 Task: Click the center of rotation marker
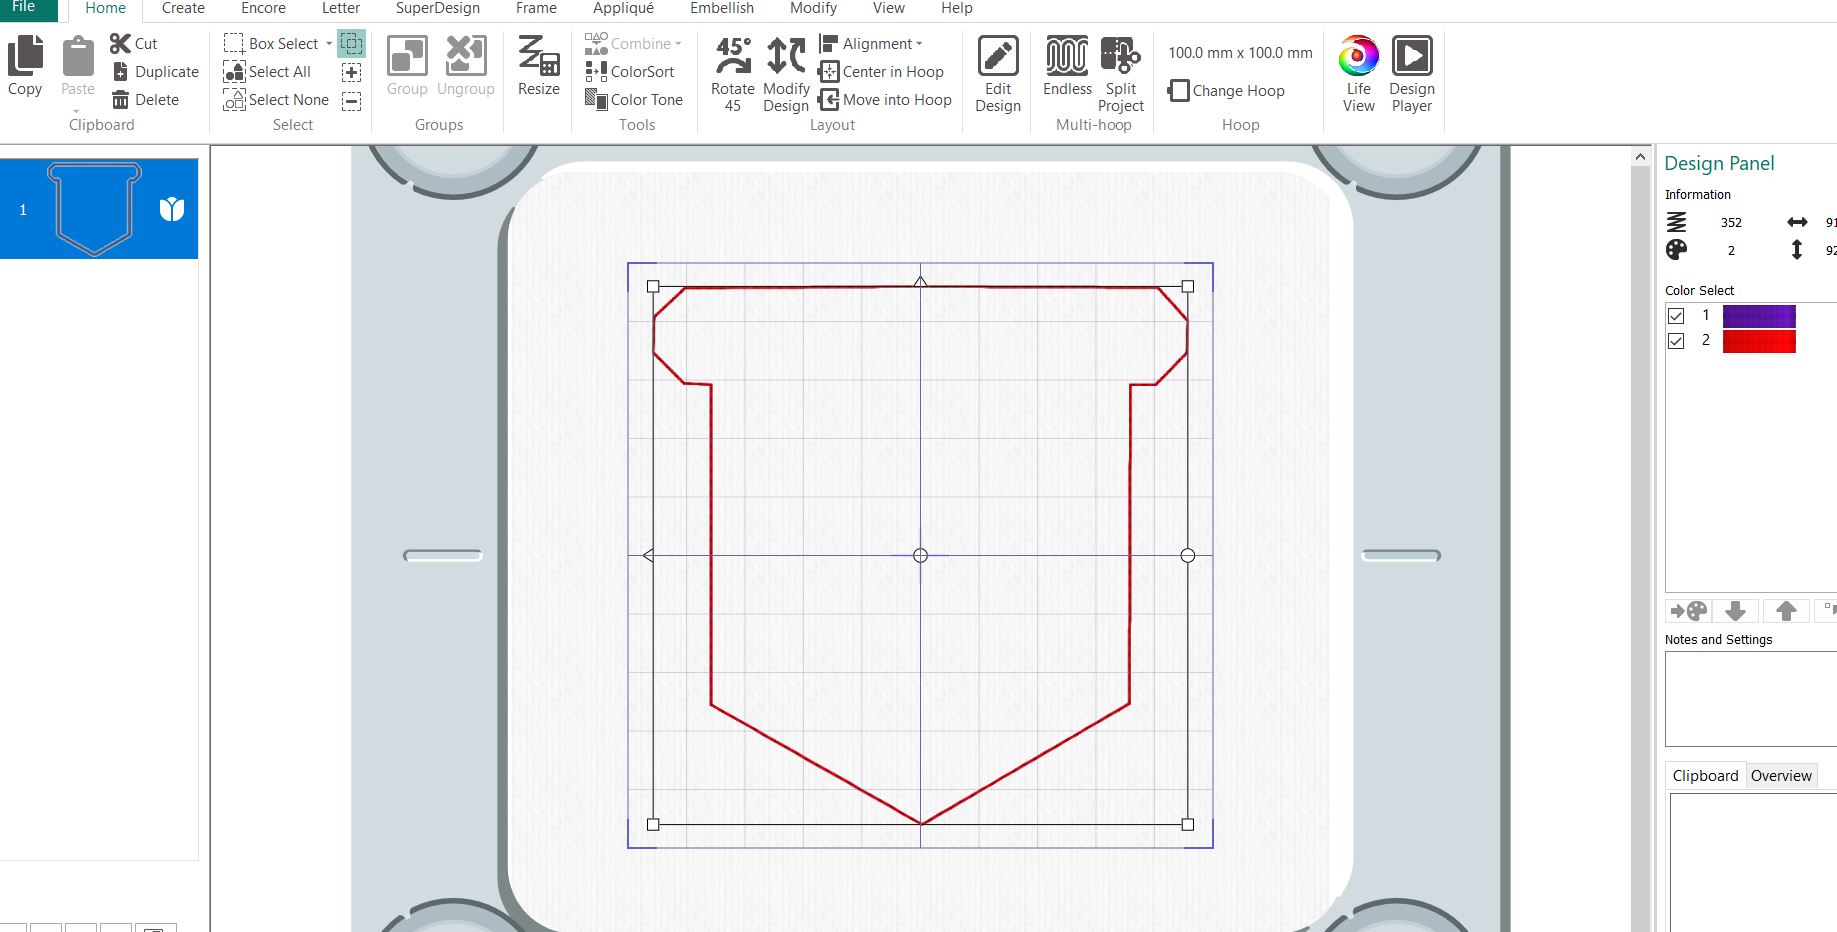921,556
